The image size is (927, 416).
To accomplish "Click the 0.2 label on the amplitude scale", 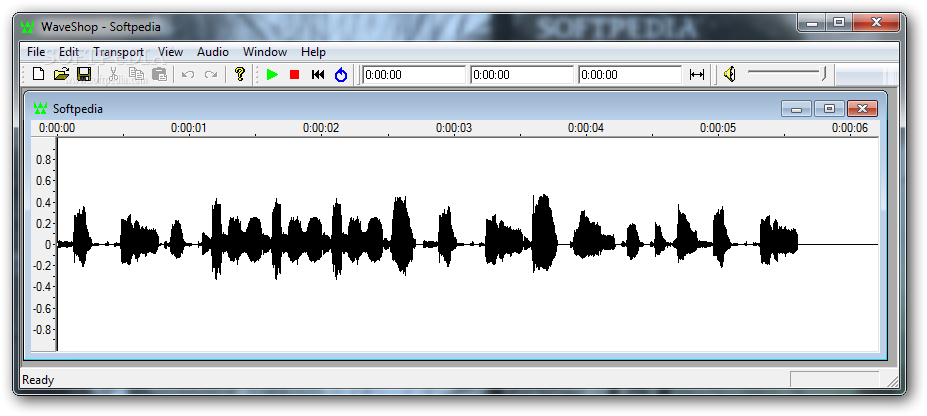I will tap(44, 223).
